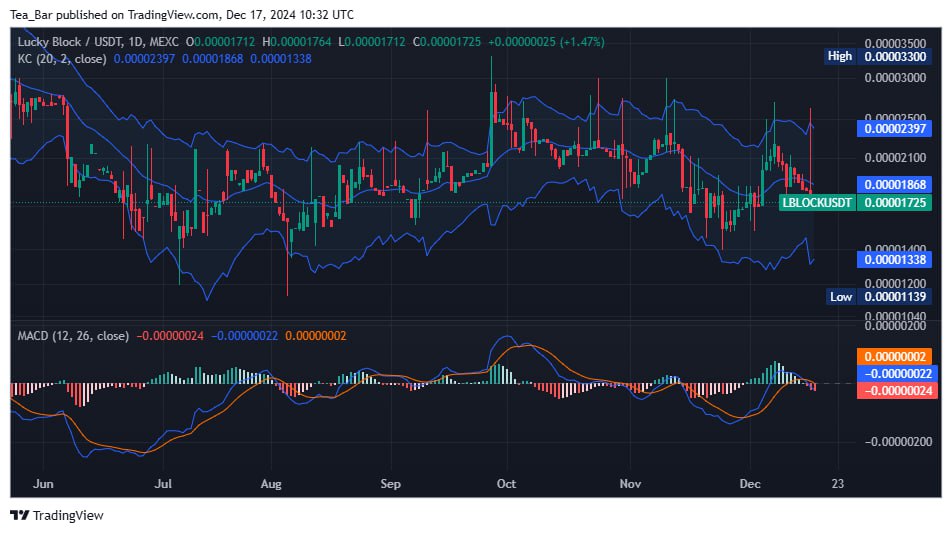Screen dimensions: 952x533
Task: Click the 'Oct' label on time axis
Action: tap(506, 484)
